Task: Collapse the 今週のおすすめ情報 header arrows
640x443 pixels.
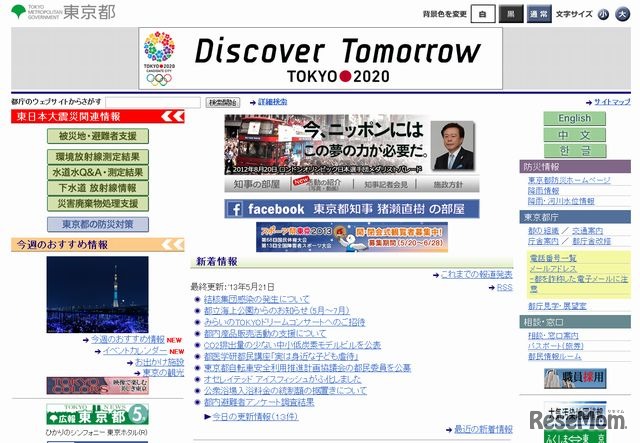Action: [172, 245]
